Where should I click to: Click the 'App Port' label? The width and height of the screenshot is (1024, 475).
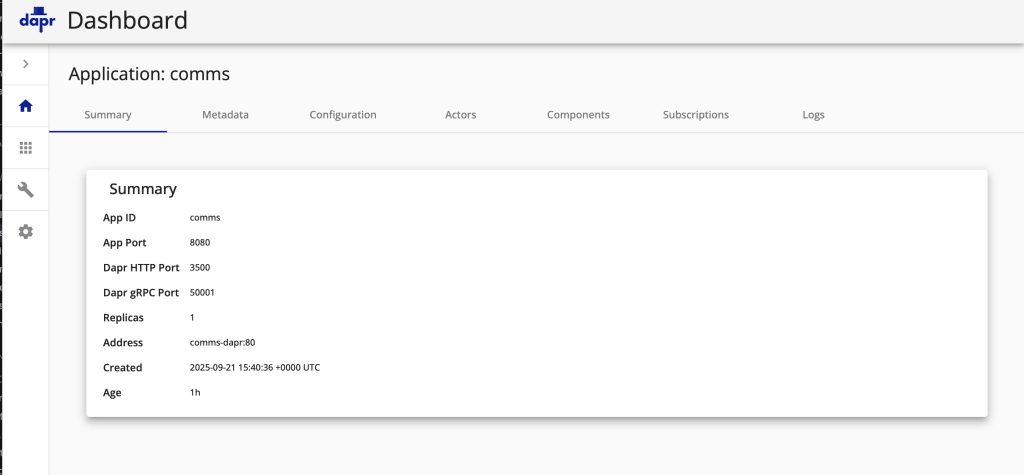pos(125,242)
